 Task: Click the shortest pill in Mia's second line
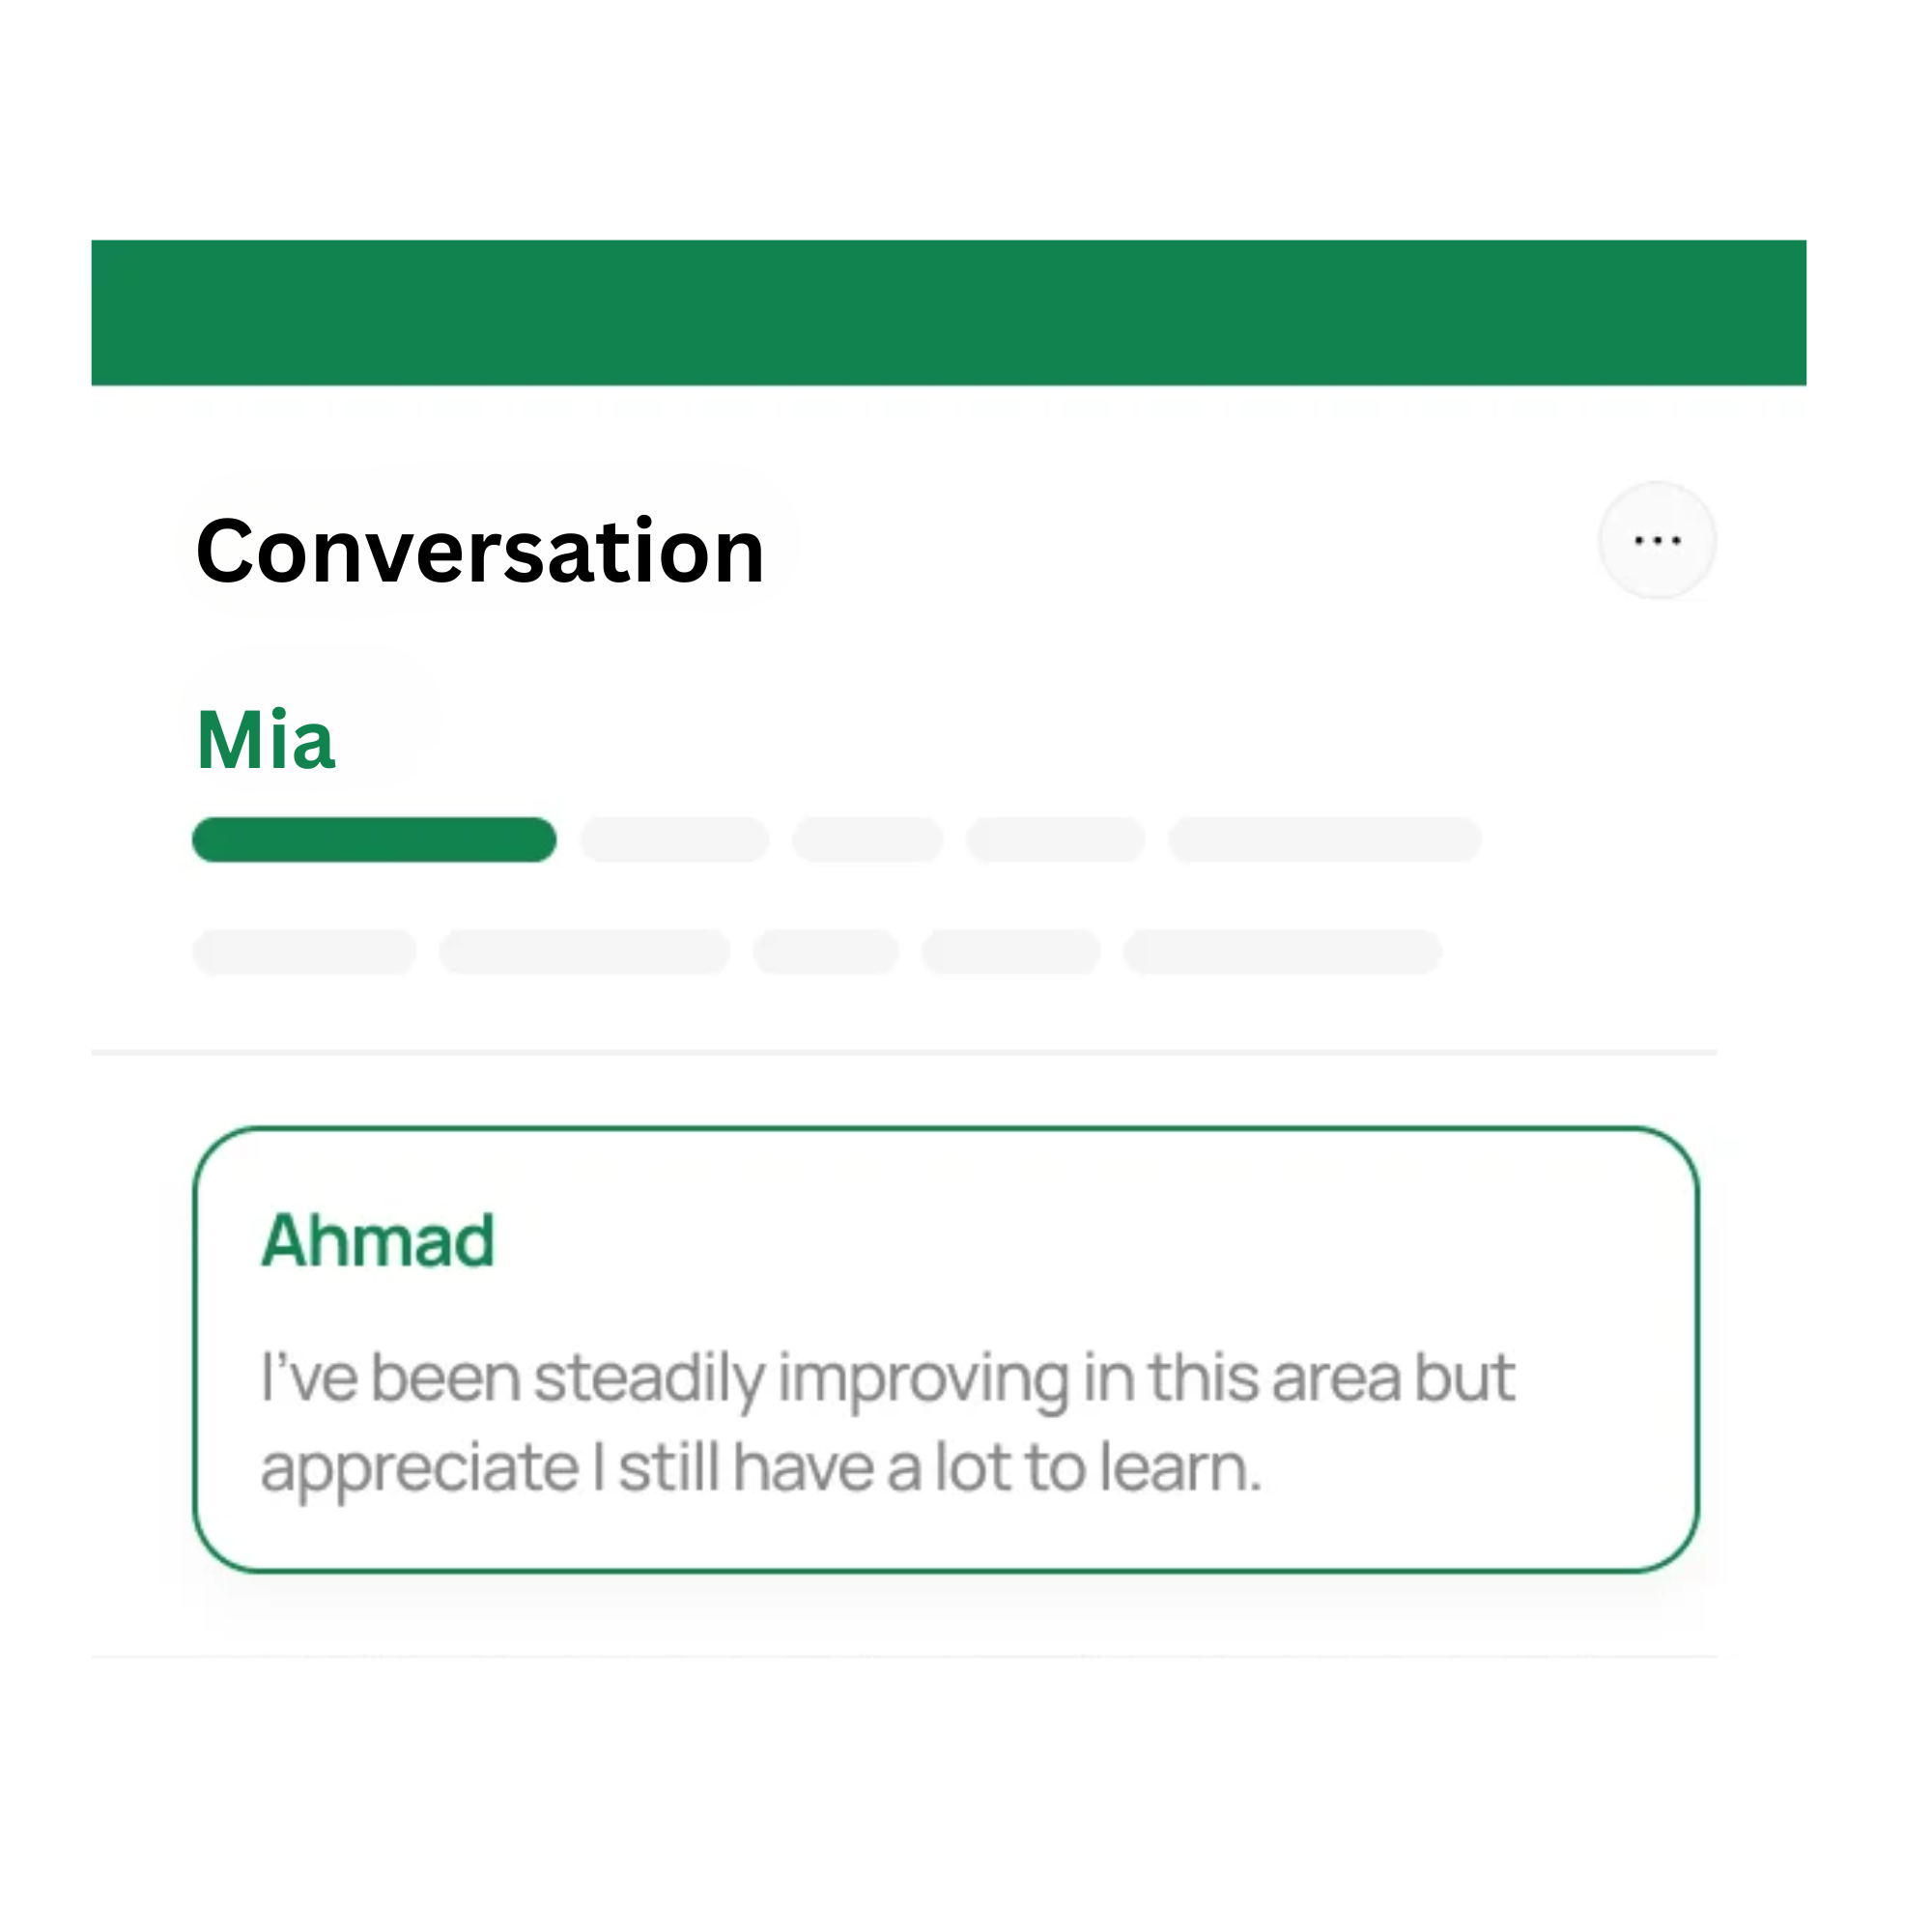[x=825, y=951]
